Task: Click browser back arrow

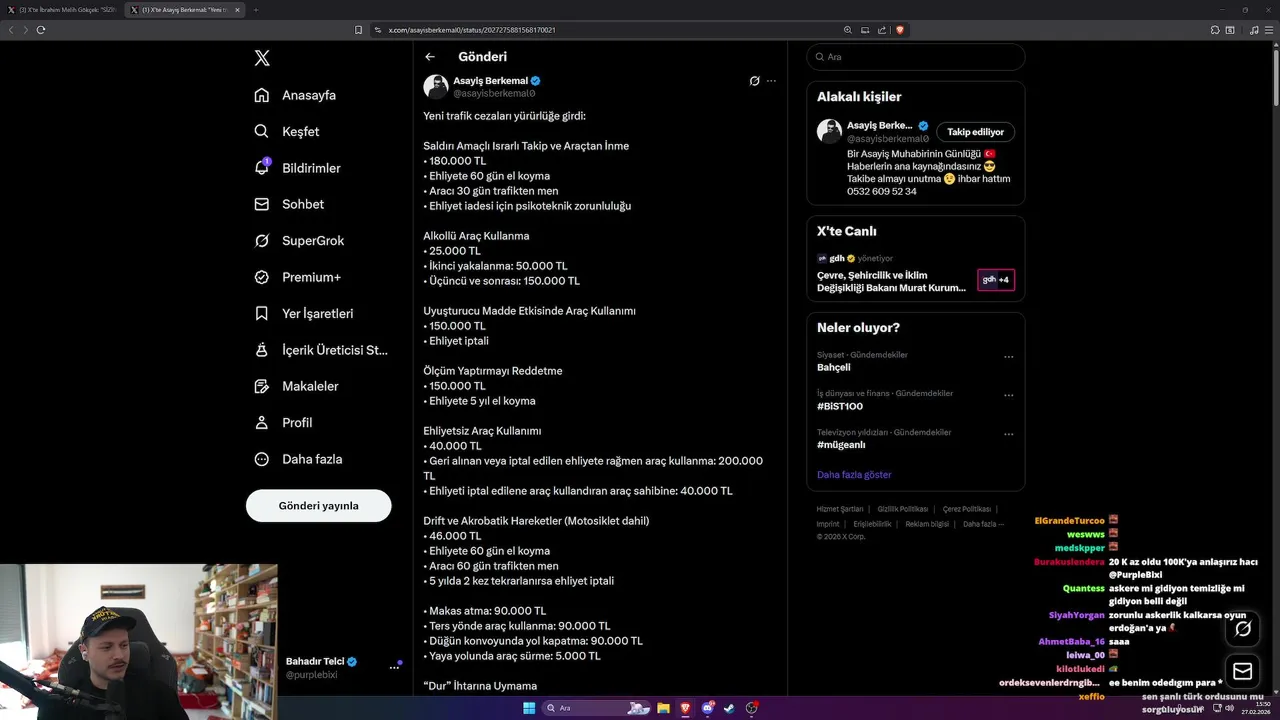Action: tap(11, 30)
